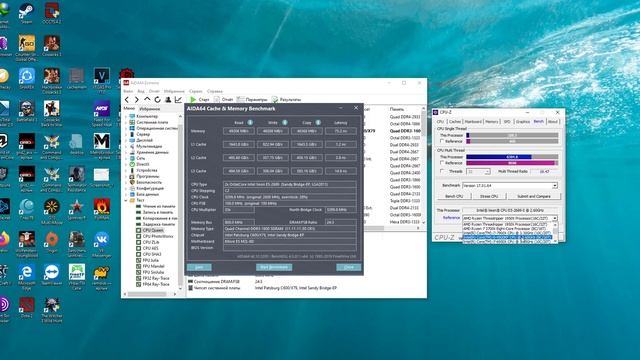The height and width of the screenshot is (360, 640).
Task: Open the VK Messenger desktop icon
Action: click(102, 244)
